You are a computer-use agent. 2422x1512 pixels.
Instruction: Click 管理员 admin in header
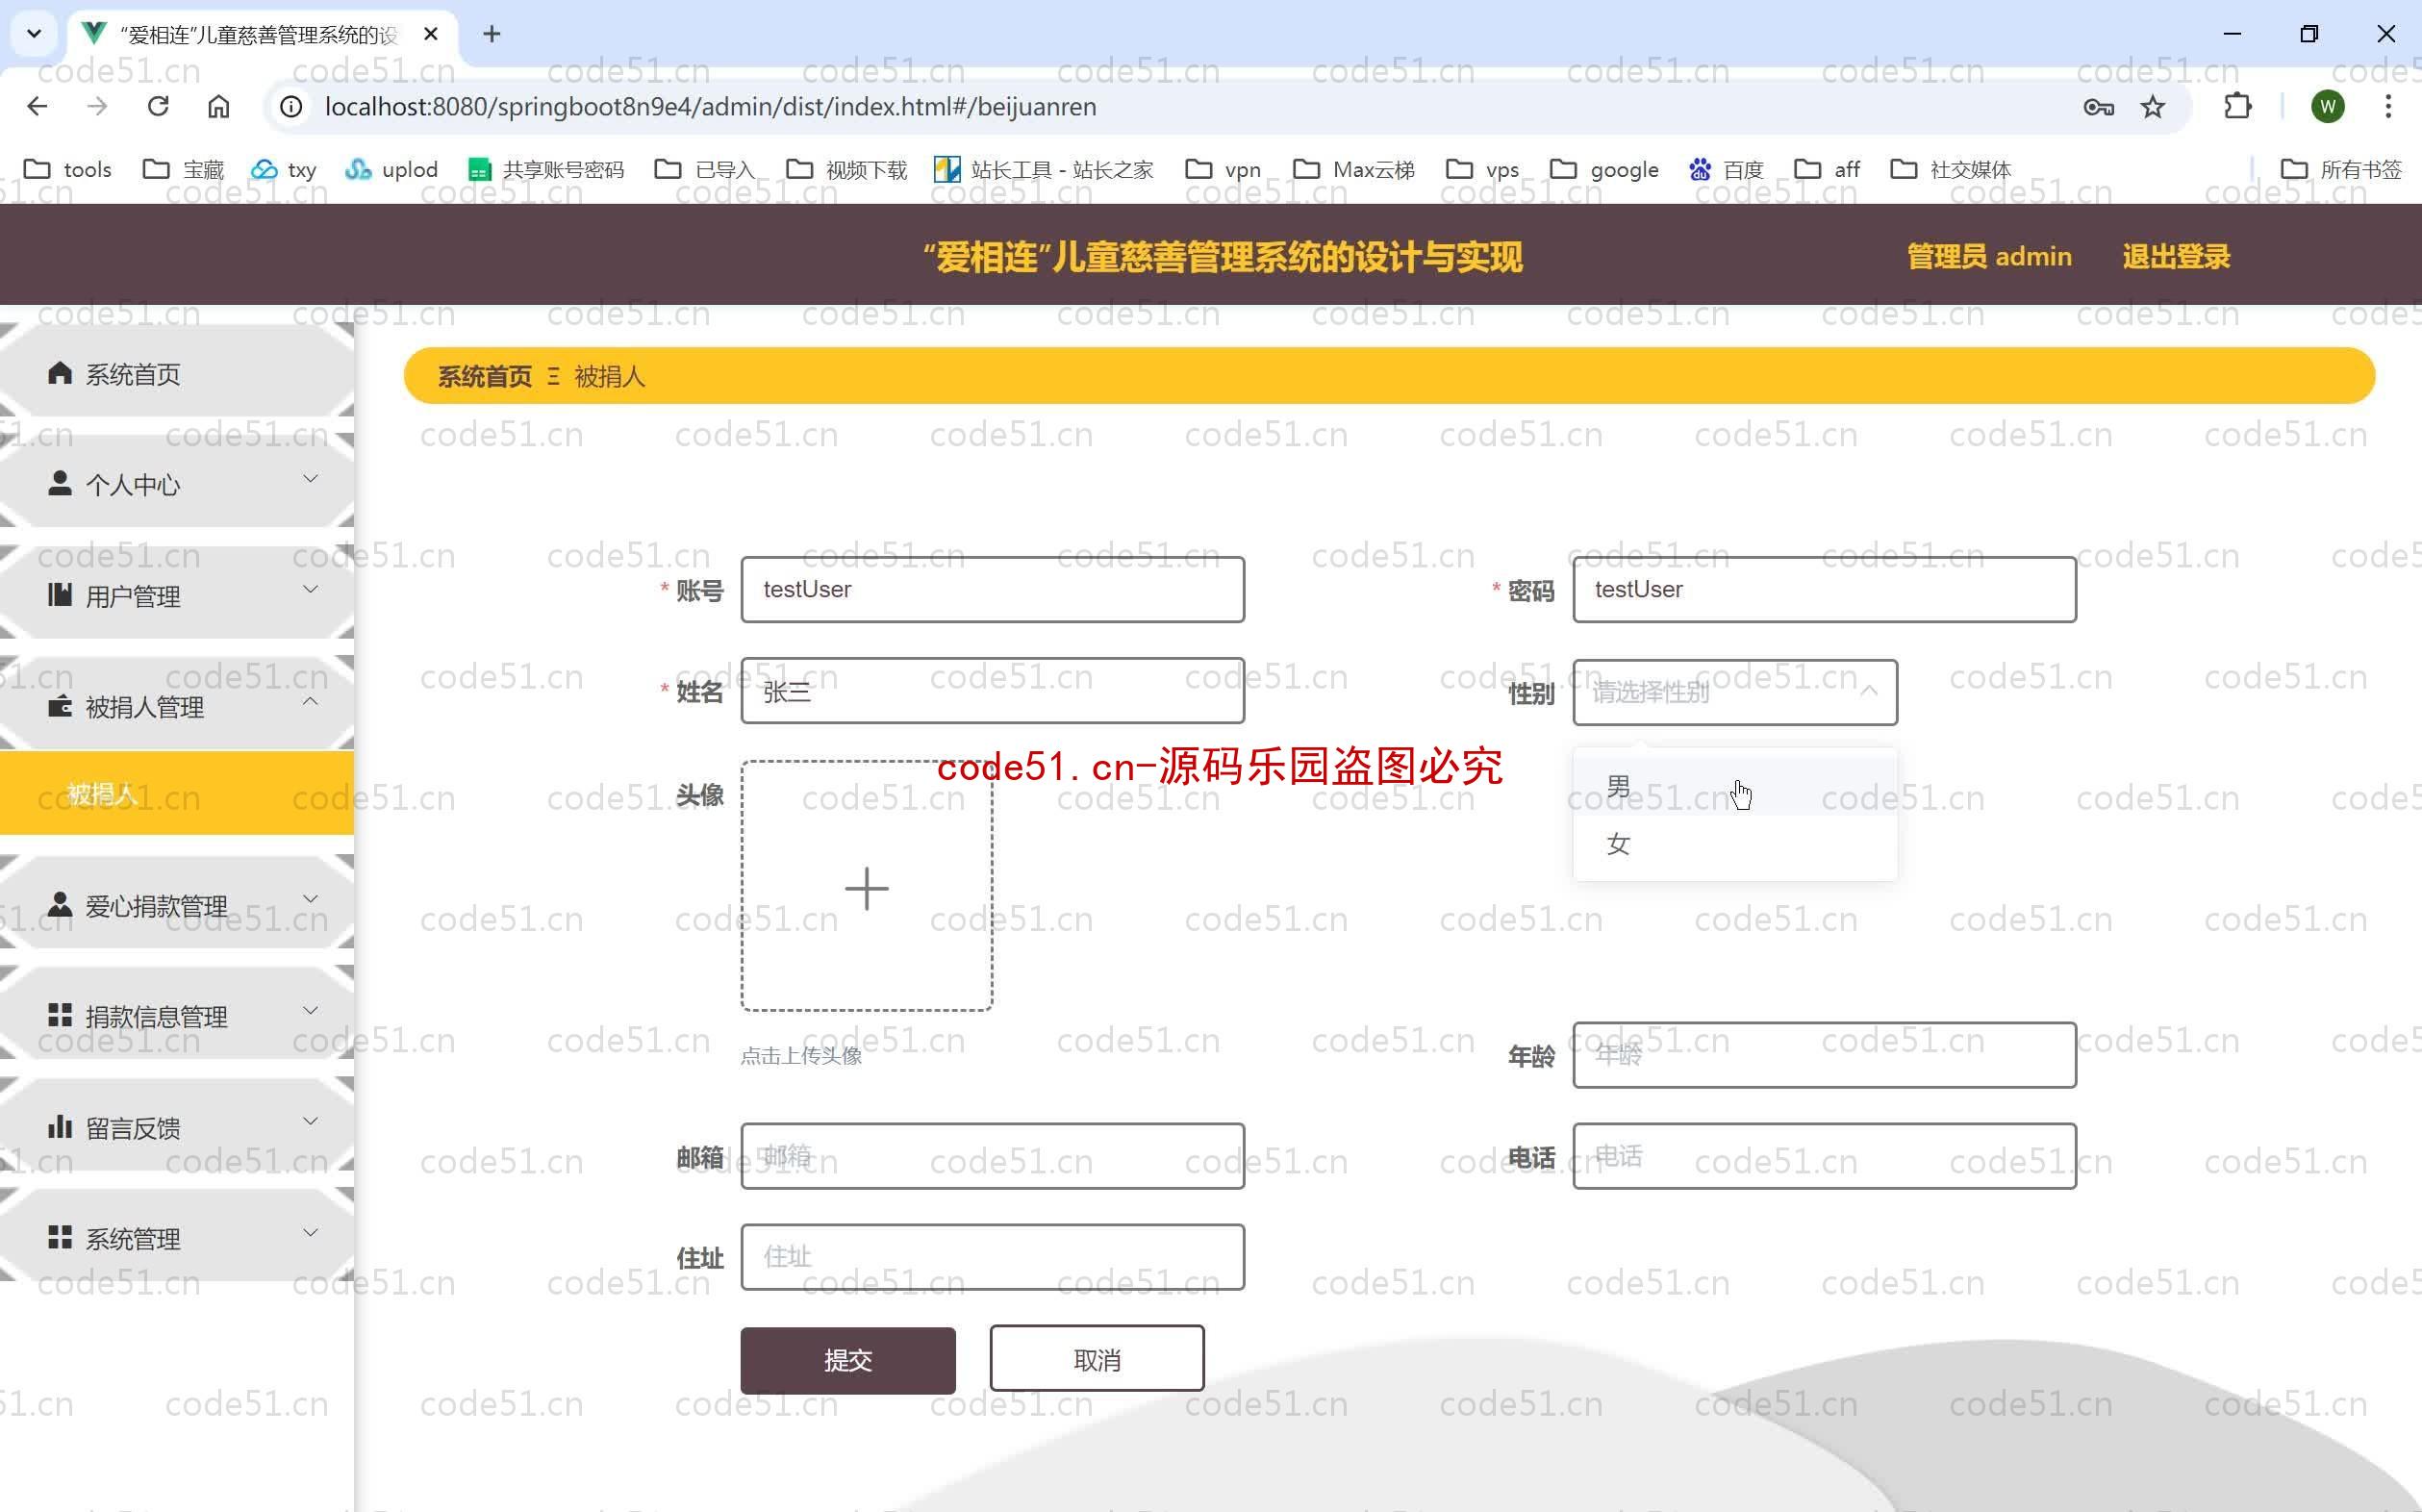point(1989,257)
